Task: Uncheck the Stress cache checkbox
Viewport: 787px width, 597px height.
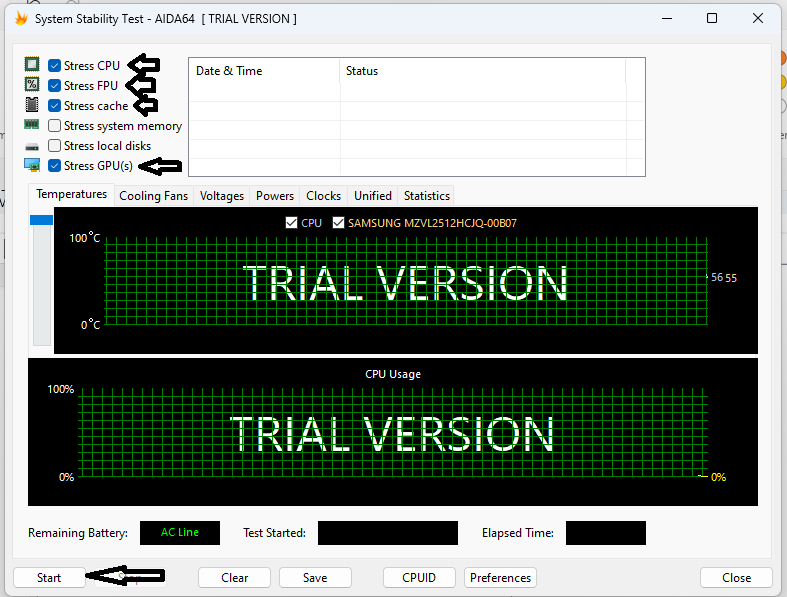Action: click(54, 106)
